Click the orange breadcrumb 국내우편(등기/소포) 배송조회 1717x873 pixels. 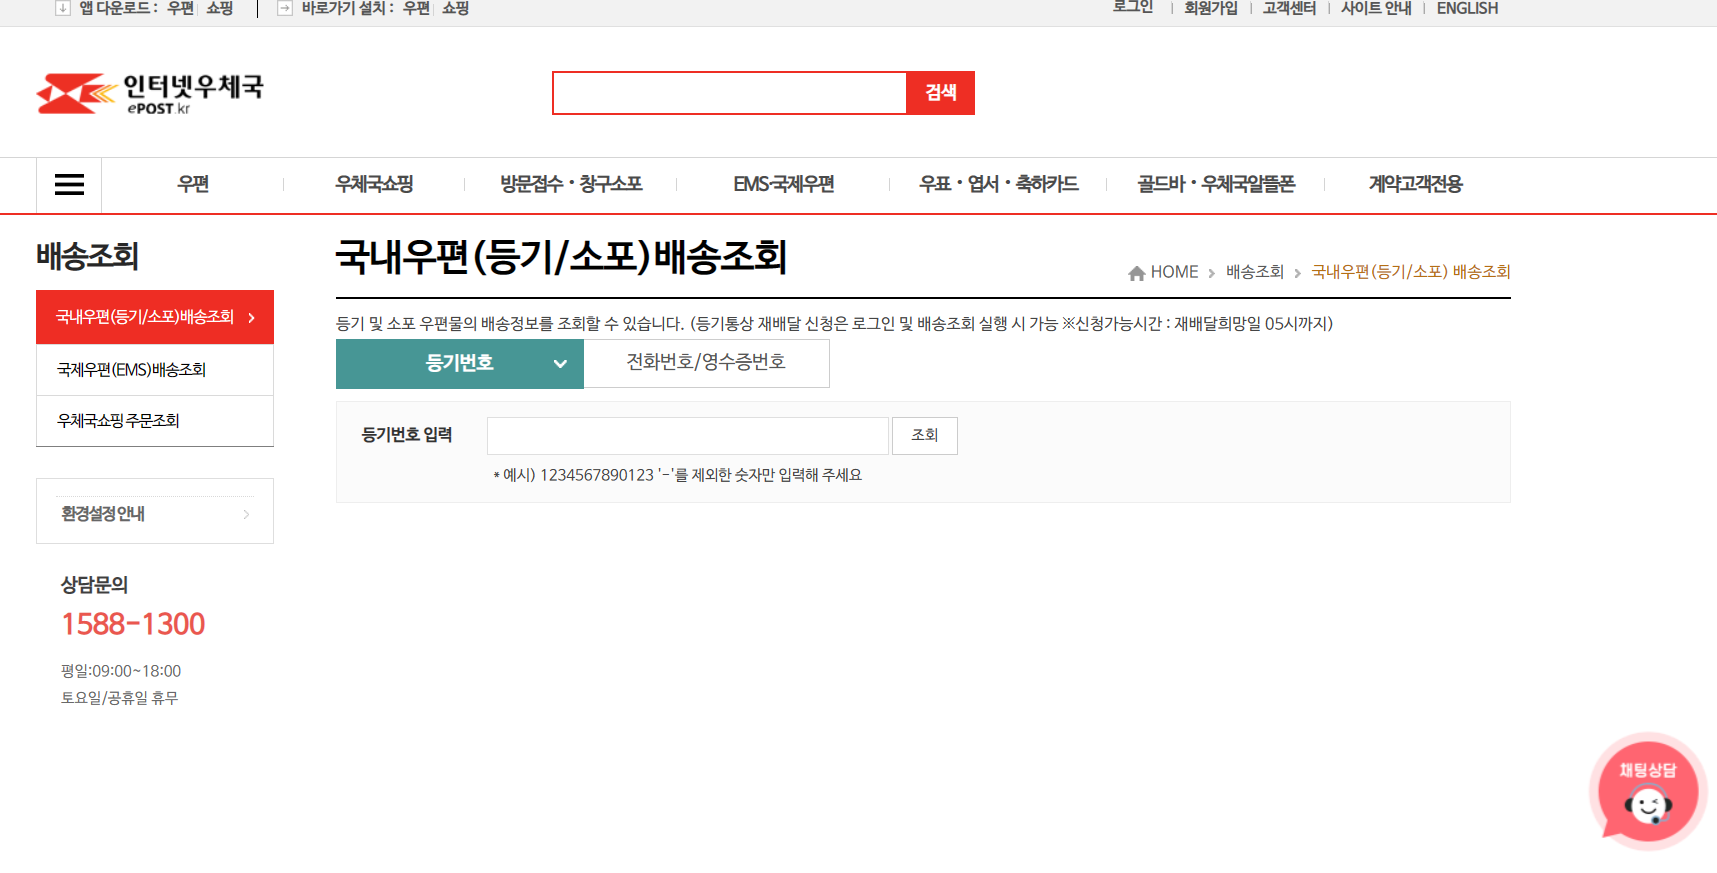[1411, 272]
